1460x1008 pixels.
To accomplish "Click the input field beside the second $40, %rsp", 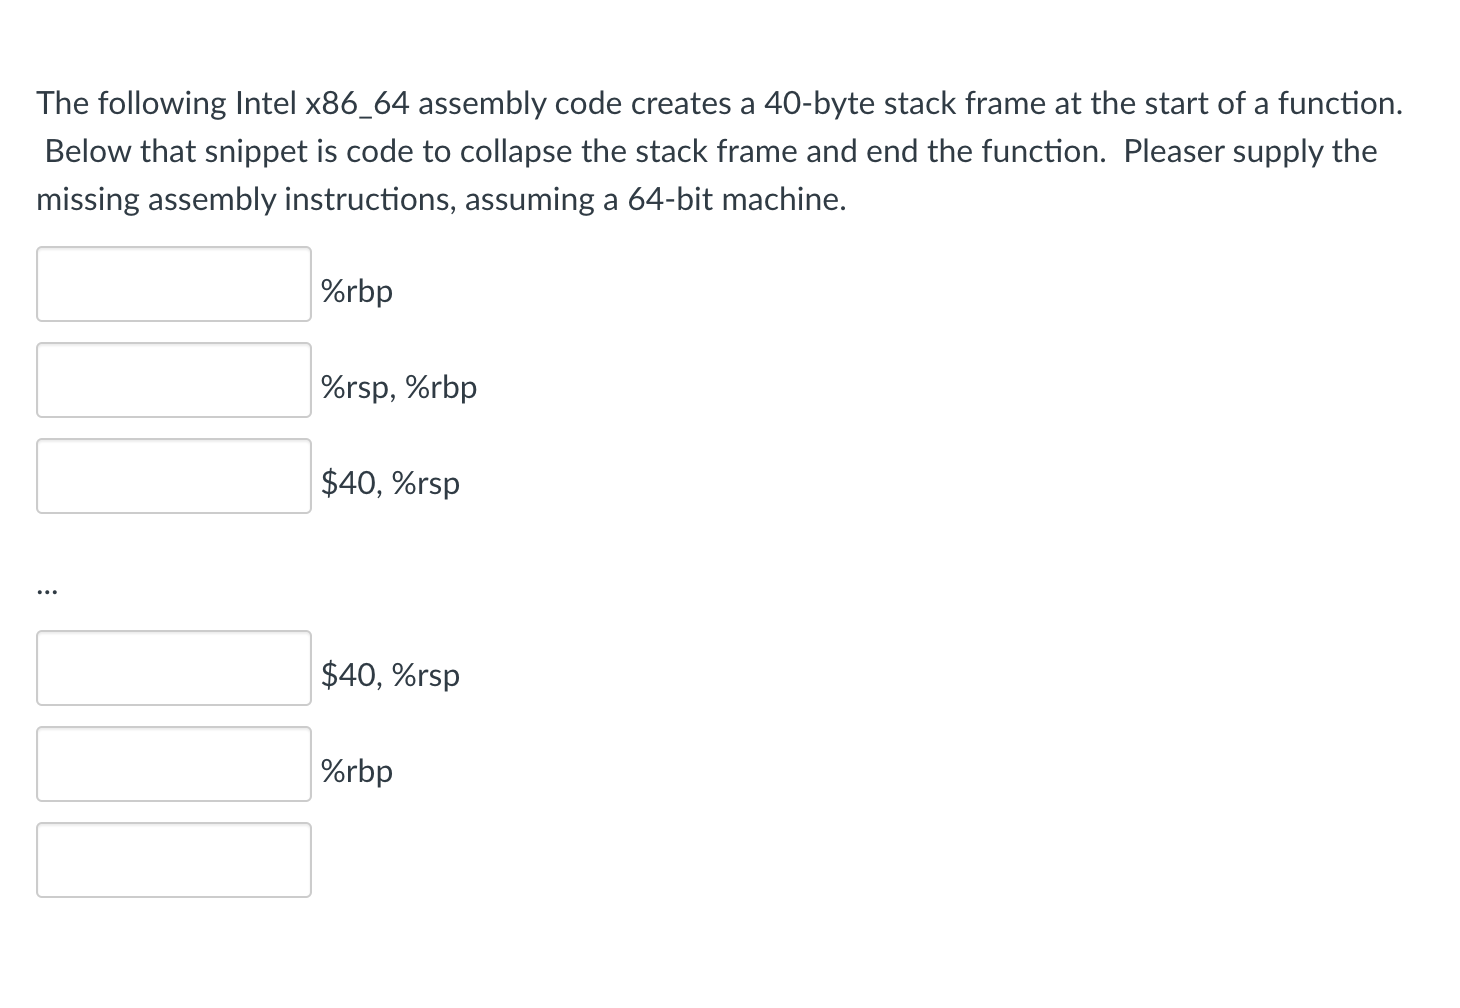I will pos(172,668).
